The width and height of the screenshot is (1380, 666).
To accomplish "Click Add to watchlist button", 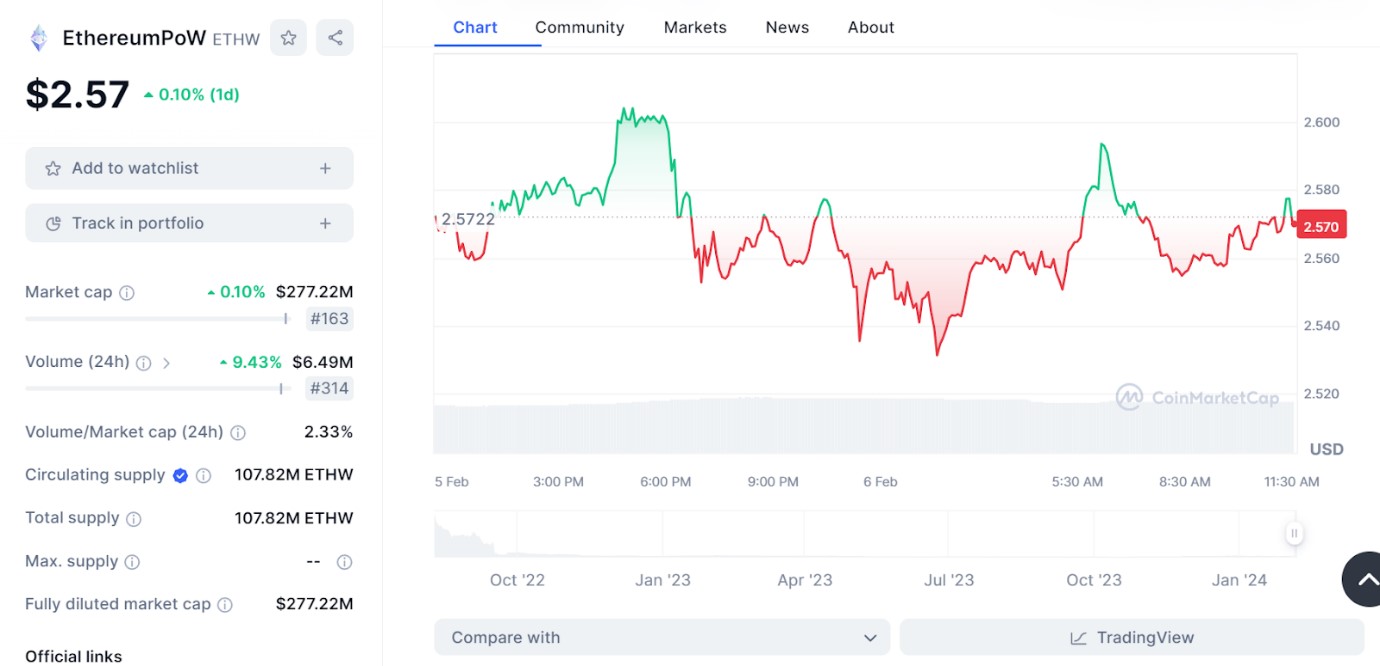I will click(189, 168).
